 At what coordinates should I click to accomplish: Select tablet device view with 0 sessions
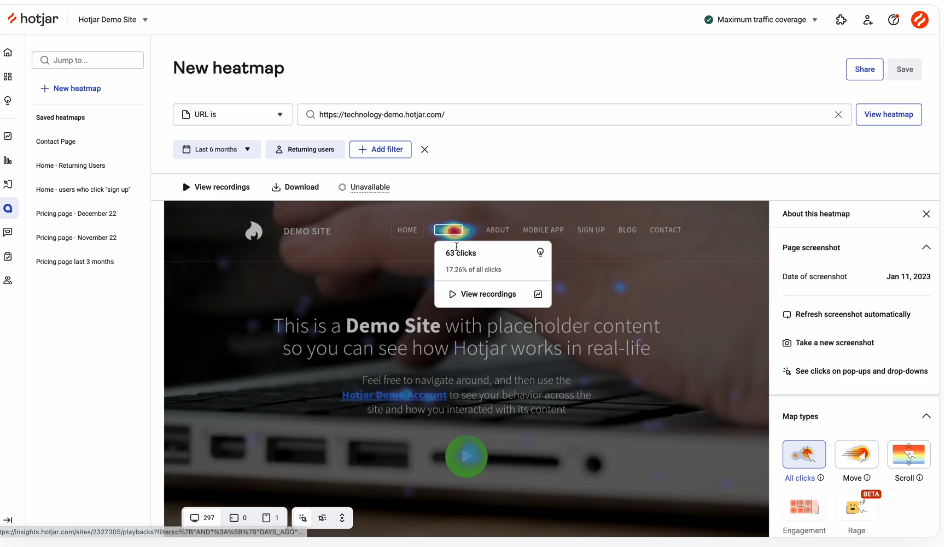pos(238,518)
